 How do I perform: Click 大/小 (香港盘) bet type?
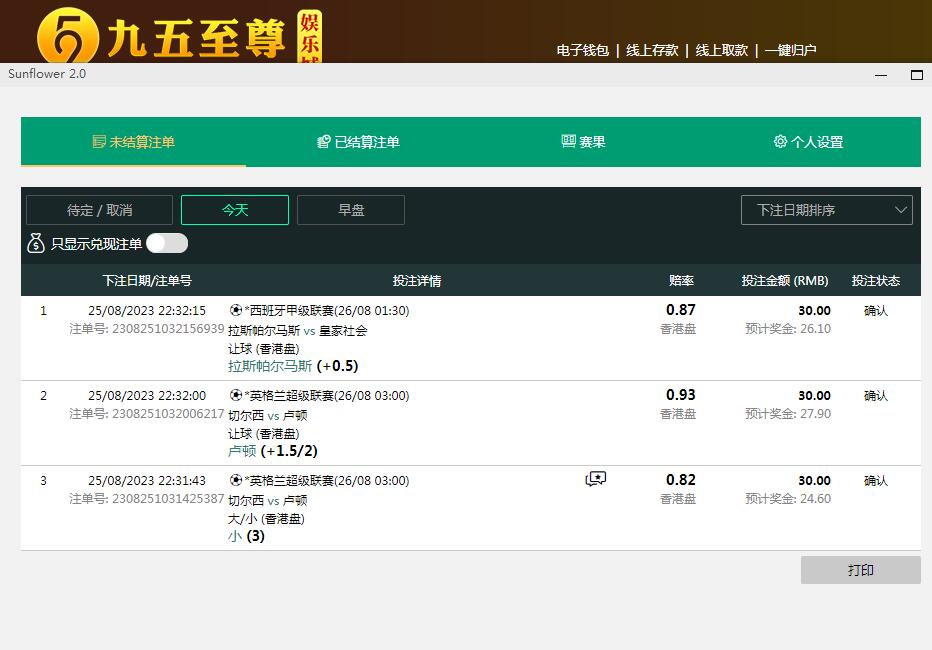(266, 519)
